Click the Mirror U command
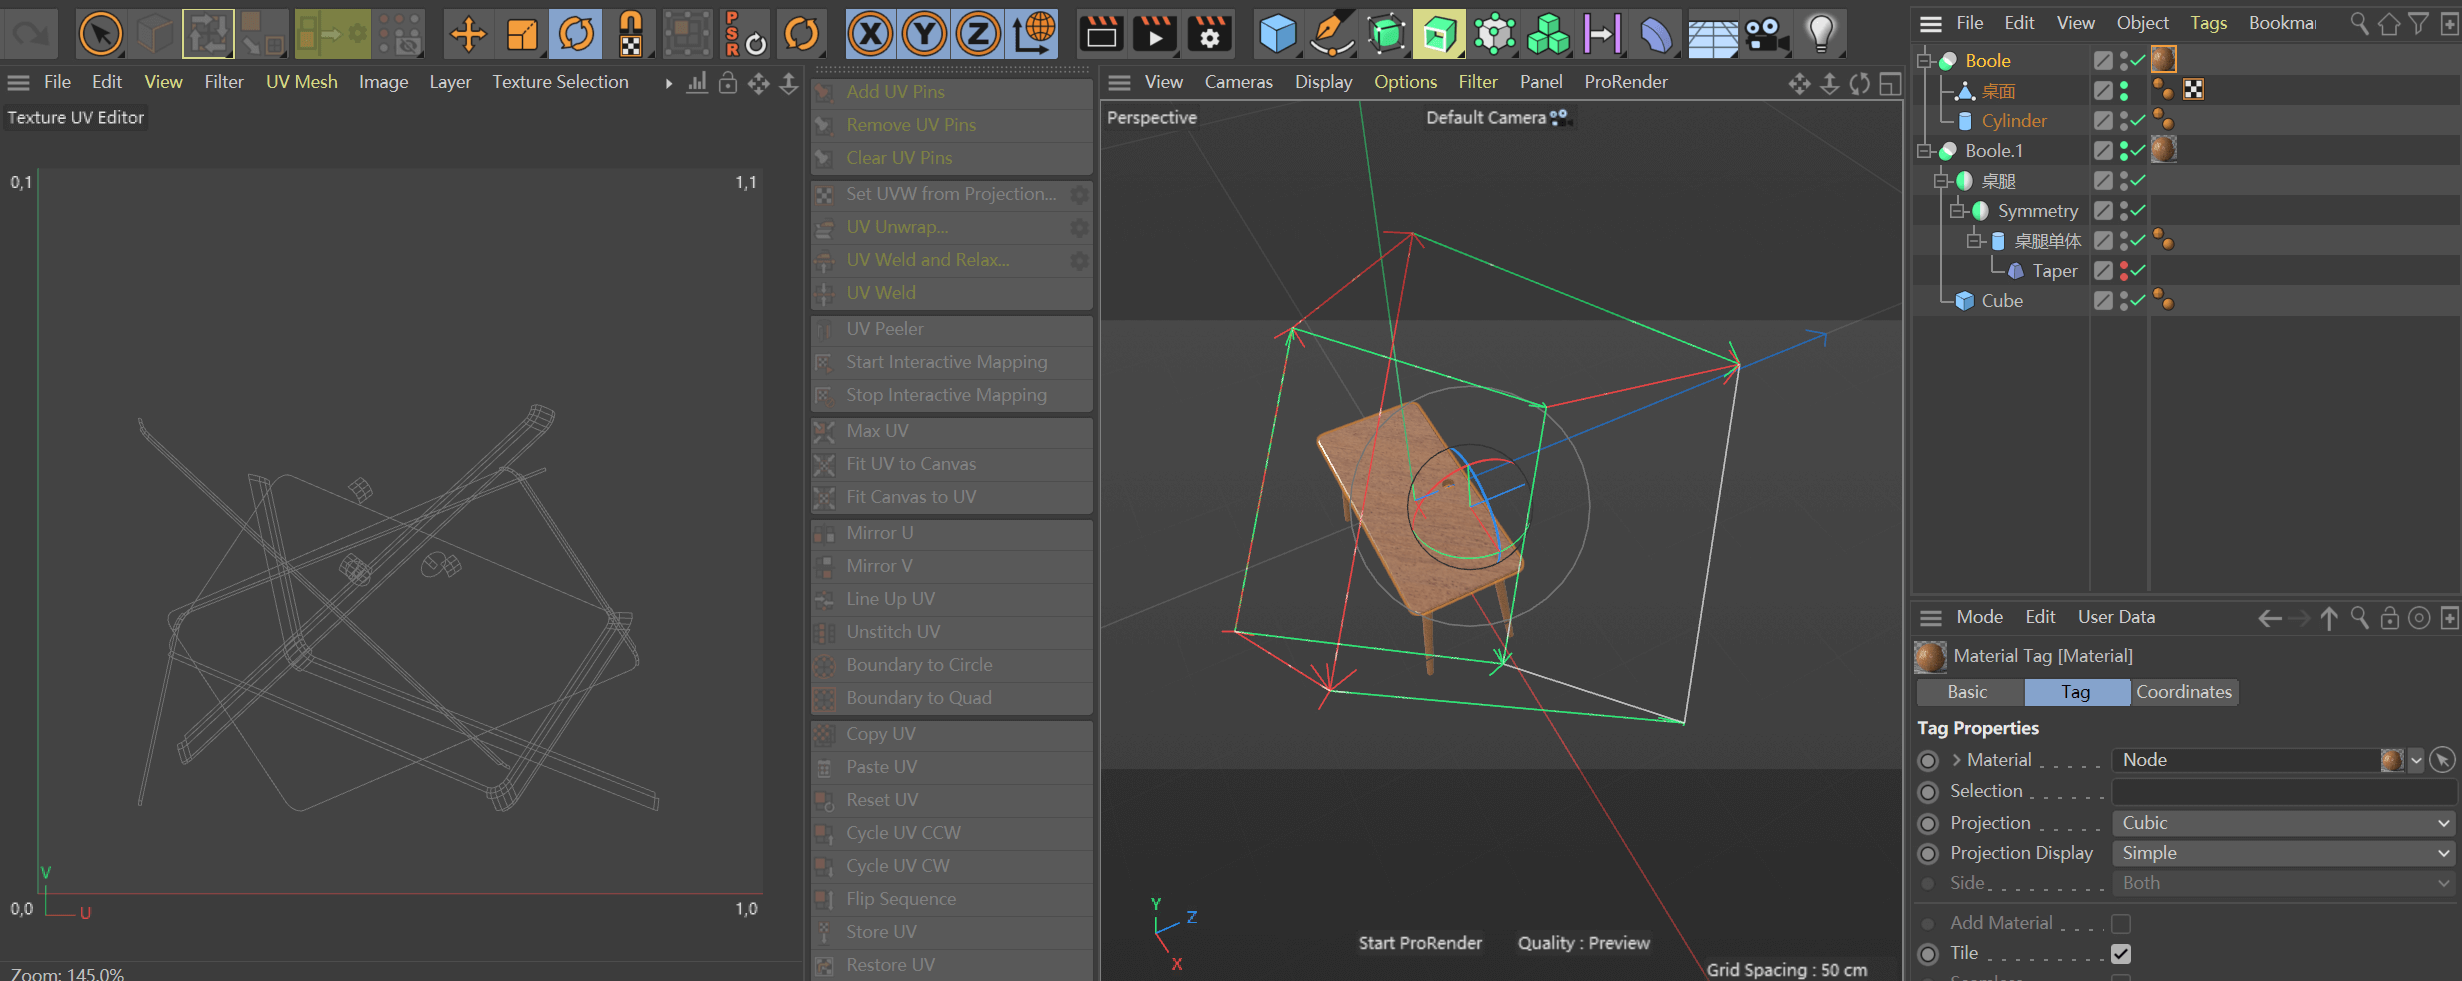 tap(951, 533)
